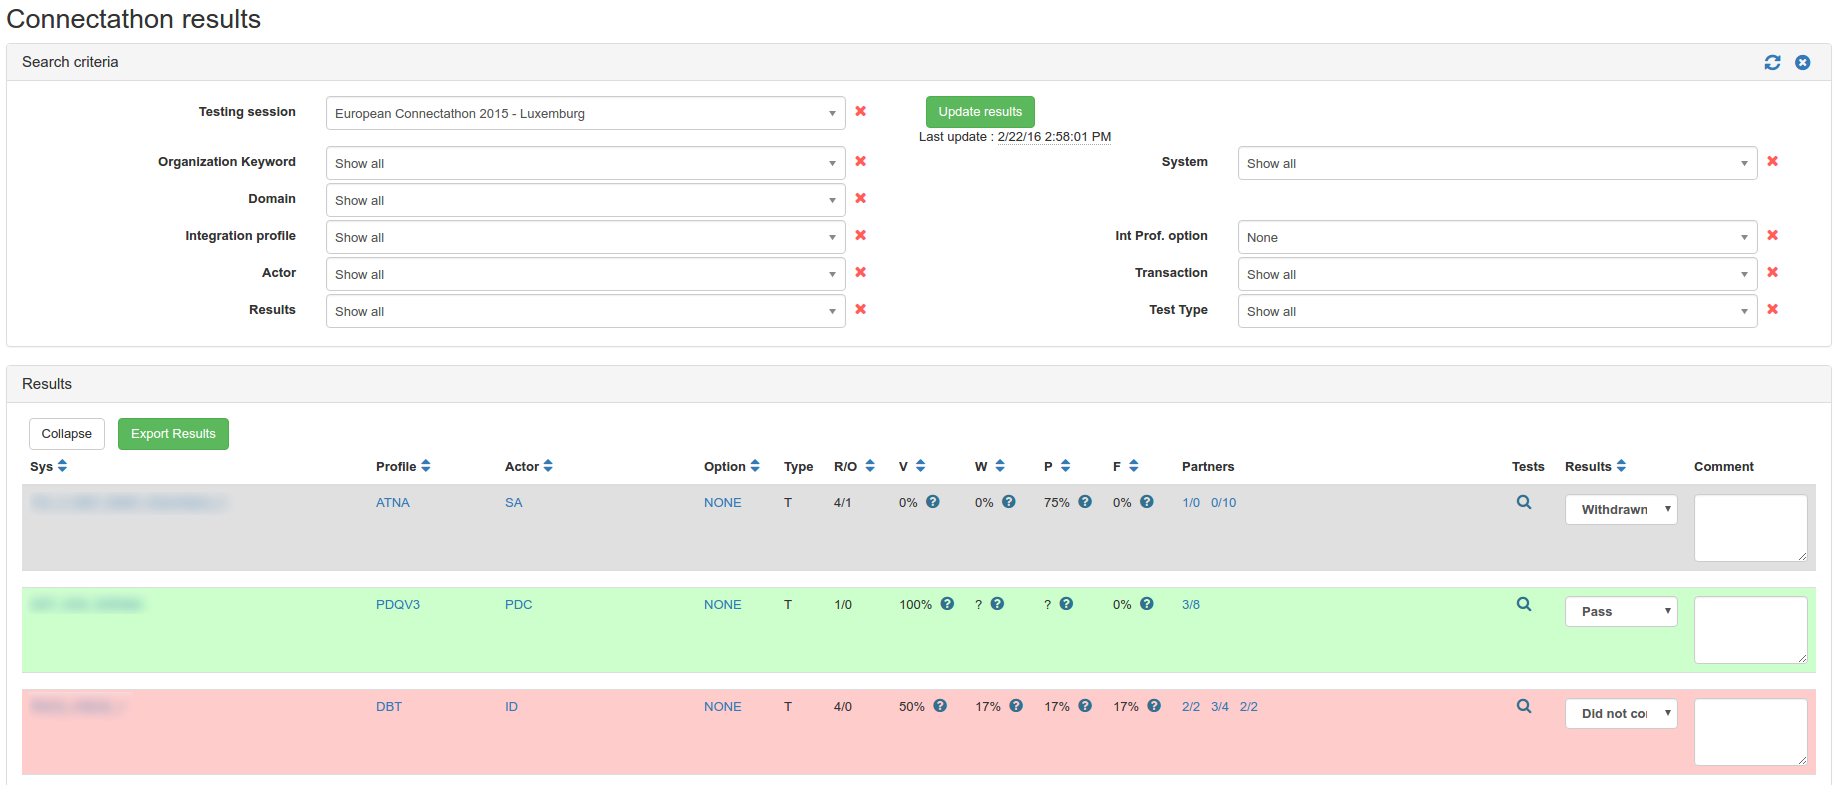Sort by Profile column arrows

[426, 467]
